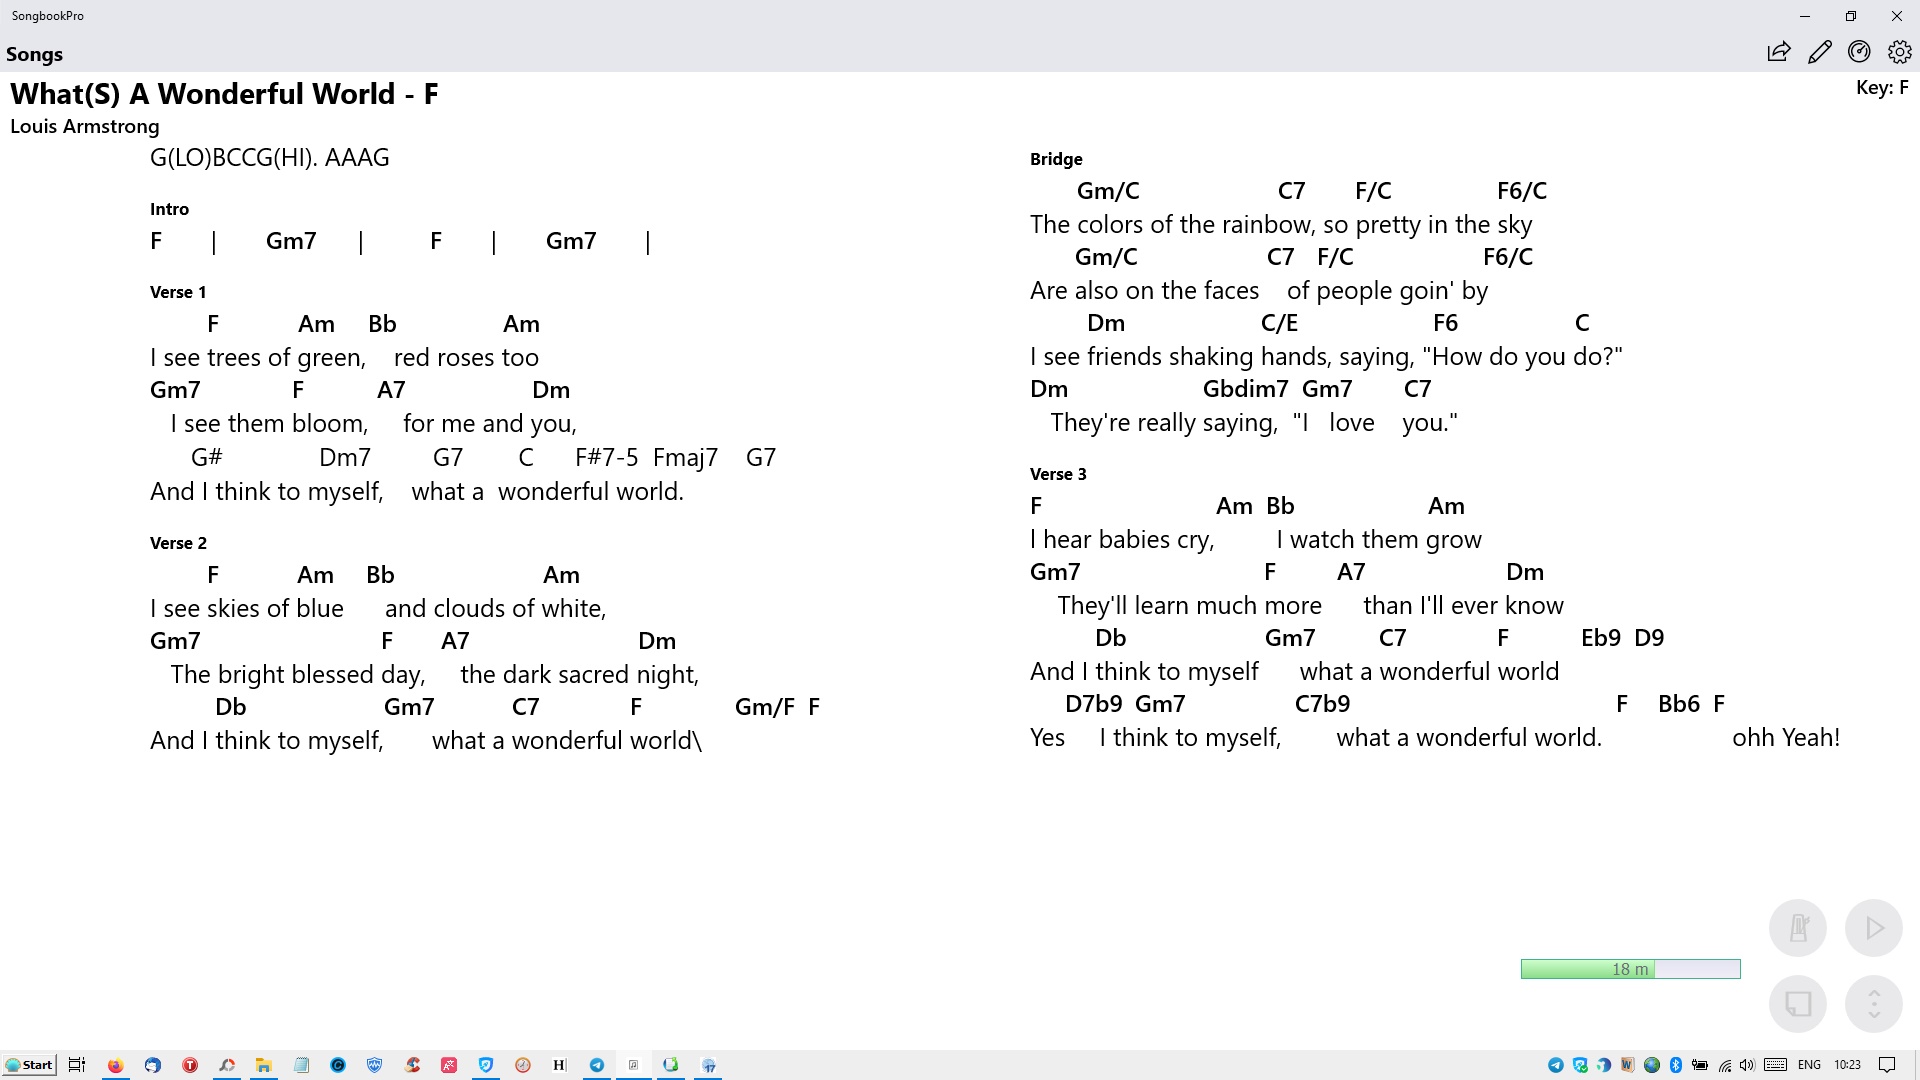This screenshot has height=1080, width=1920.
Task: Open touch keyboard tray icon
Action: (x=1776, y=1065)
